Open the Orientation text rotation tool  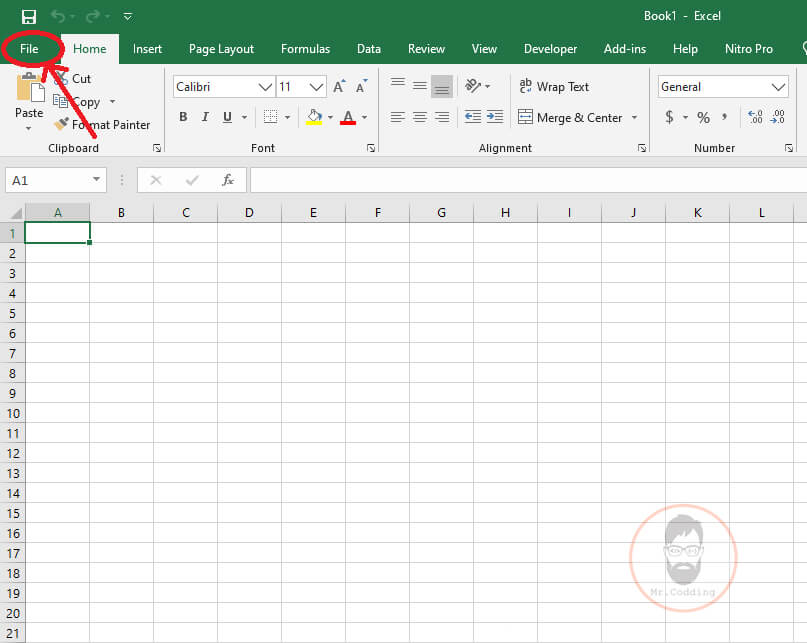click(472, 85)
